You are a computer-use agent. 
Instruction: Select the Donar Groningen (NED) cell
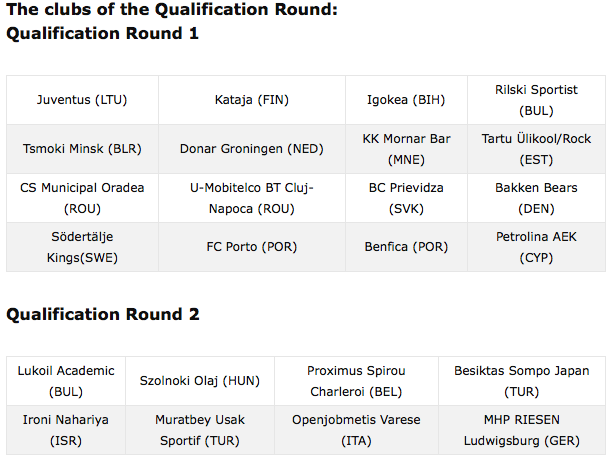click(252, 149)
